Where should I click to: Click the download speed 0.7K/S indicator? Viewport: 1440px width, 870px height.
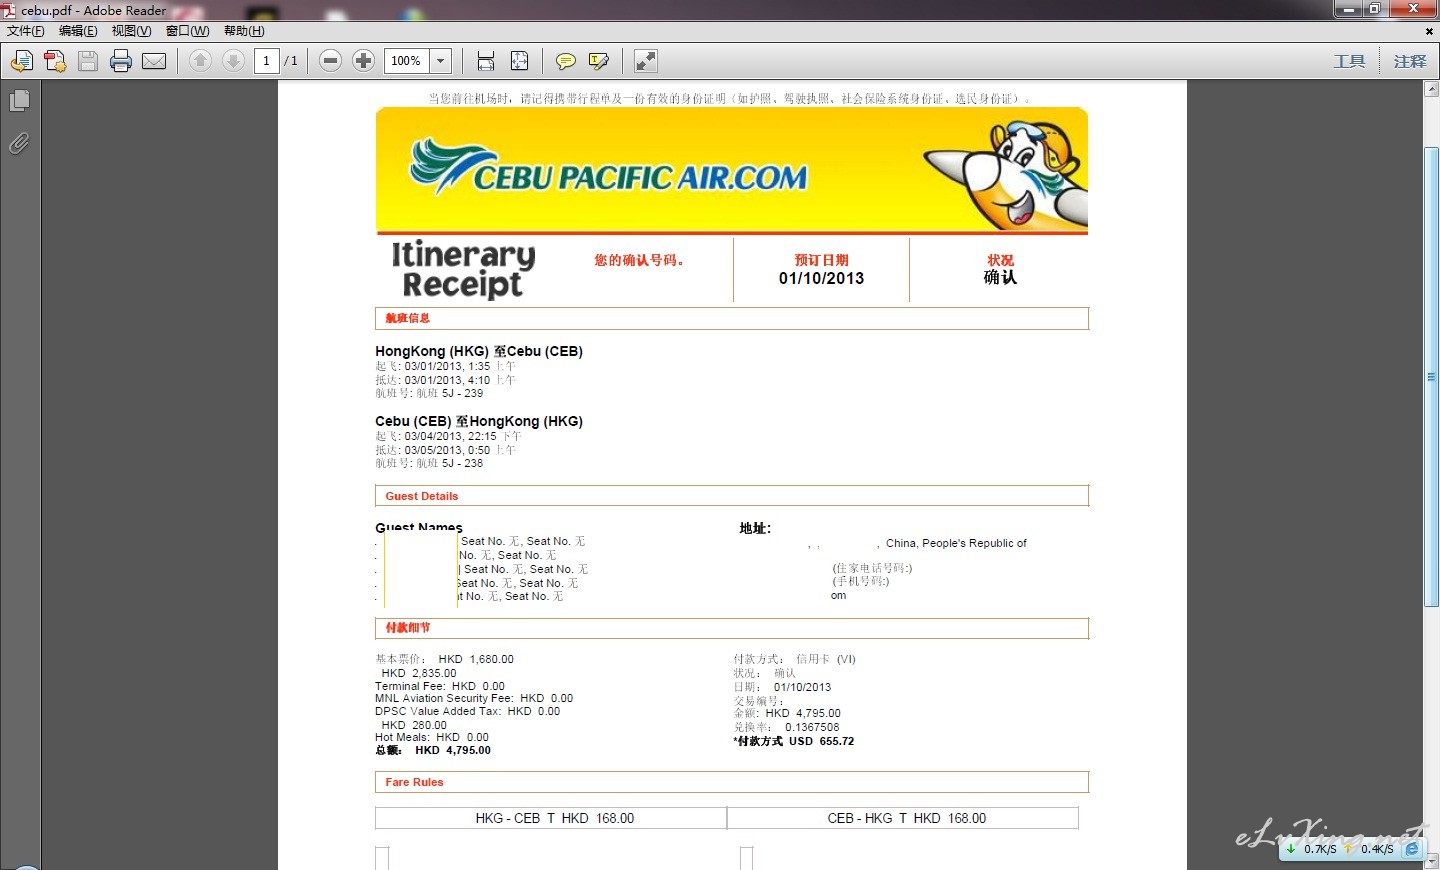[x=1311, y=848]
